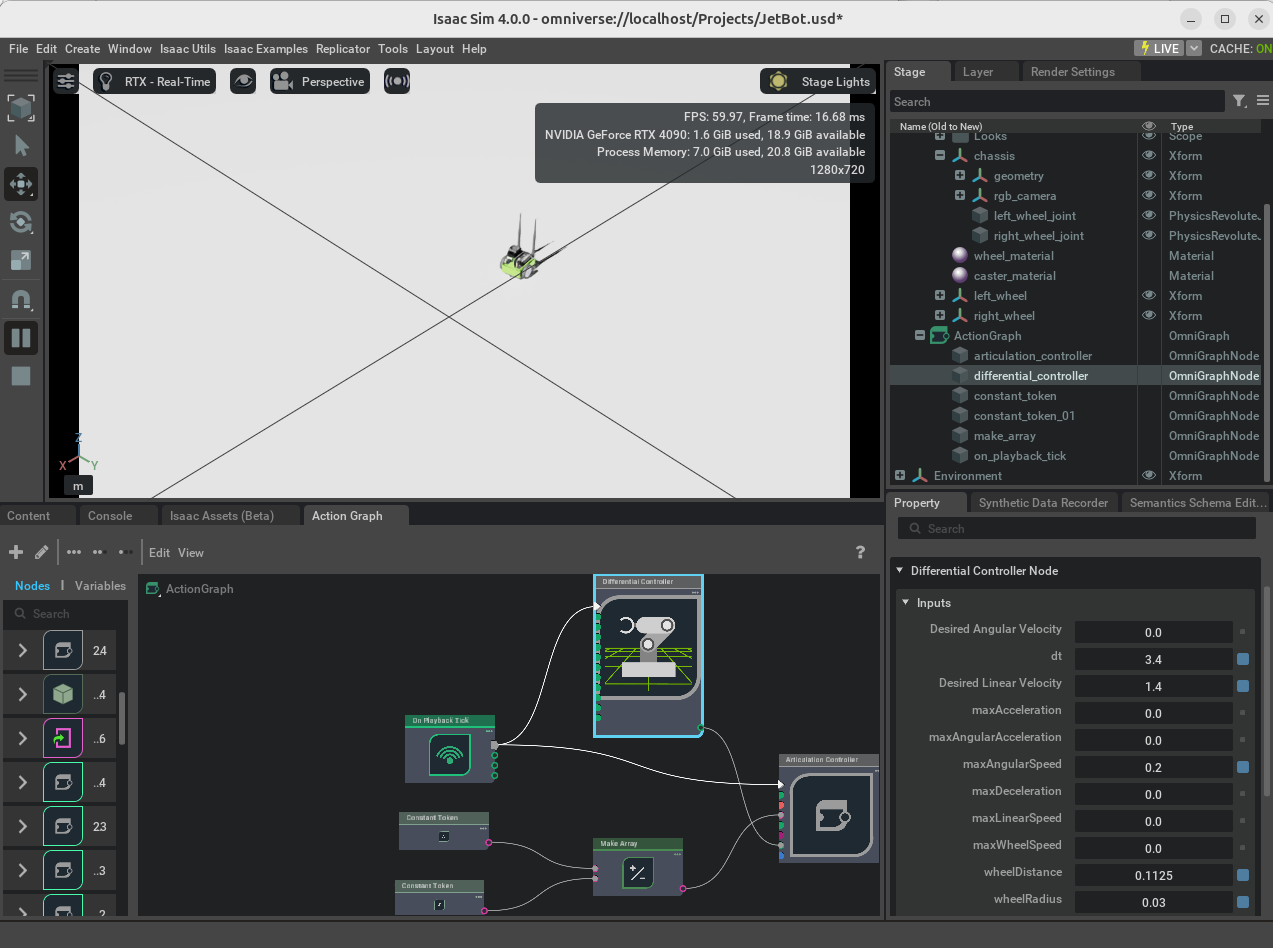Add a new graph with plus icon
The image size is (1273, 948).
[16, 552]
